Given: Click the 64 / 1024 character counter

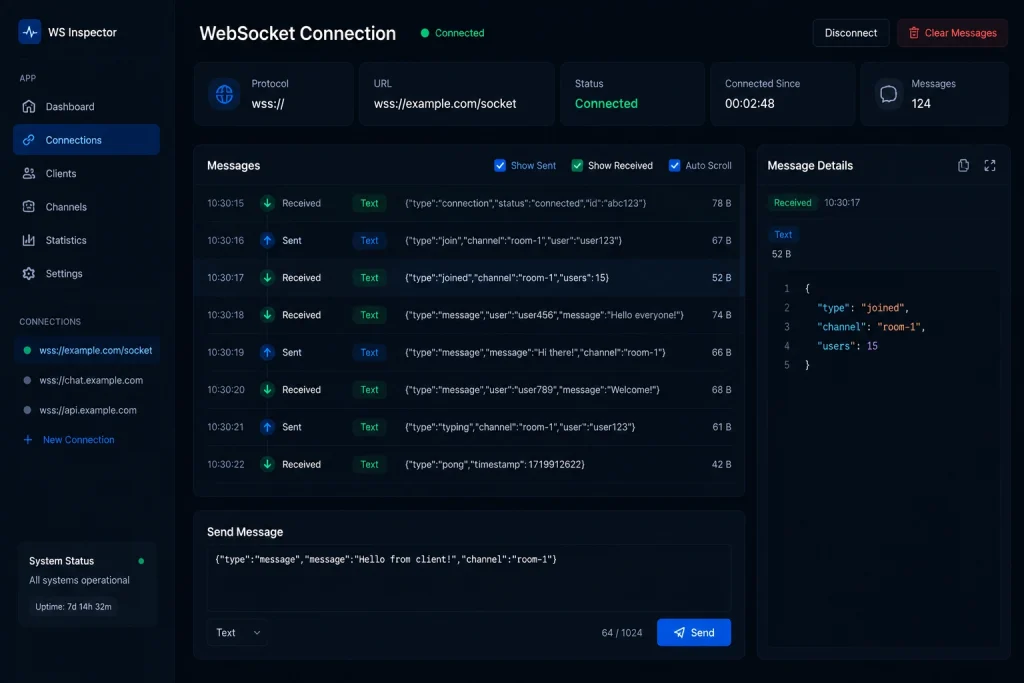Looking at the screenshot, I should [622, 633].
